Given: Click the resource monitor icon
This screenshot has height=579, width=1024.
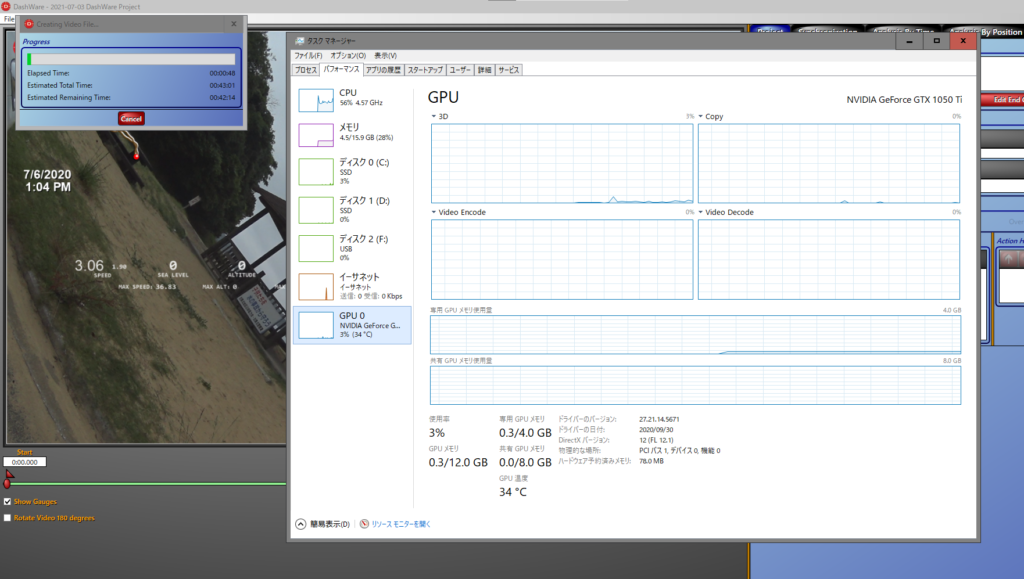Looking at the screenshot, I should pos(365,524).
